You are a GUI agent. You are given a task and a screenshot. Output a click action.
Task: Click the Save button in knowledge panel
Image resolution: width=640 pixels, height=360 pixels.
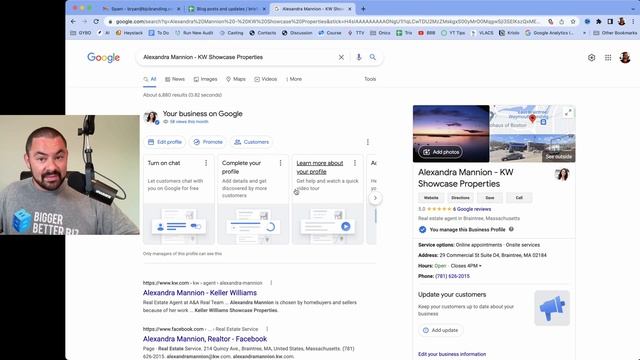pos(490,198)
